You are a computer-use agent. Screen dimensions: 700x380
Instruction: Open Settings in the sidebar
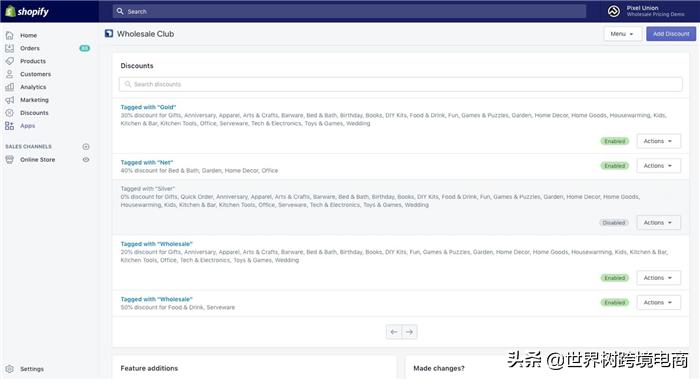(32, 369)
